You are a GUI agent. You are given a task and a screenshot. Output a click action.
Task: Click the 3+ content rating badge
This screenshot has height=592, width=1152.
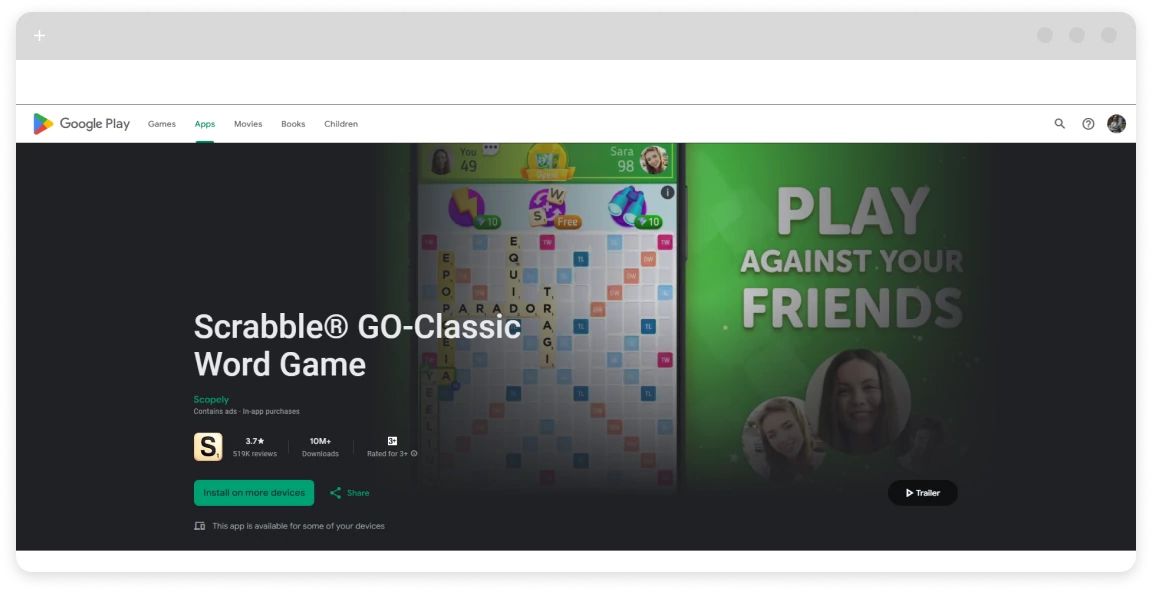click(x=392, y=441)
